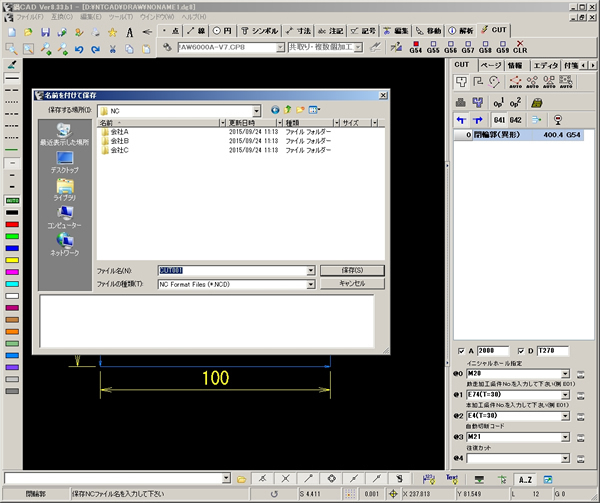
Task: Click the Open folder toolbar icon
Action: [28, 32]
